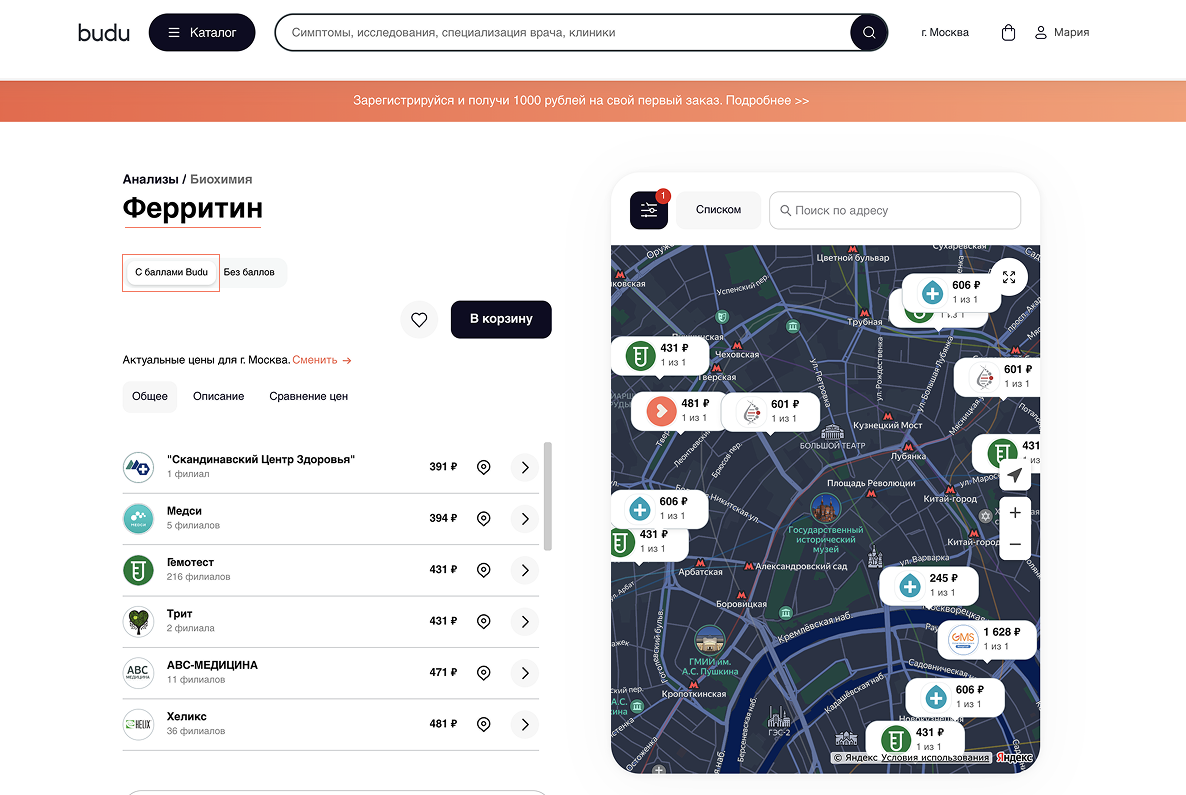The height and width of the screenshot is (795, 1186).
Task: Click the Медси clinic logo
Action: click(138, 519)
